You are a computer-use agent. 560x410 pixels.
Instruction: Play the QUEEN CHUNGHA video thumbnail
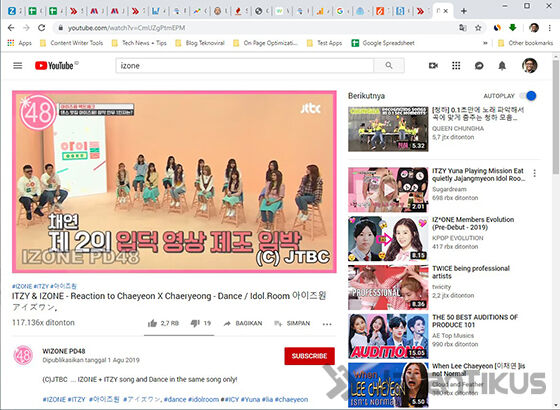tap(388, 129)
